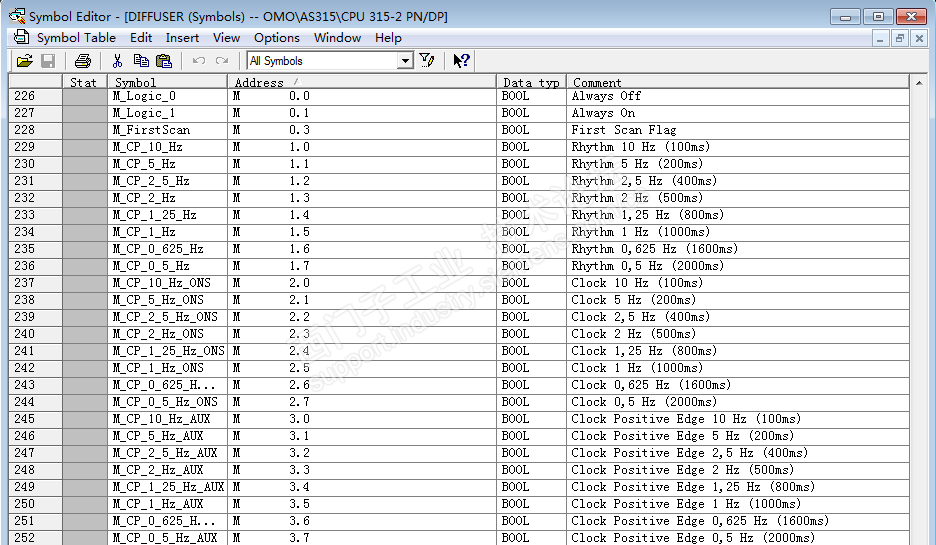936x545 pixels.
Task: Select row number 226 header
Action: point(35,96)
